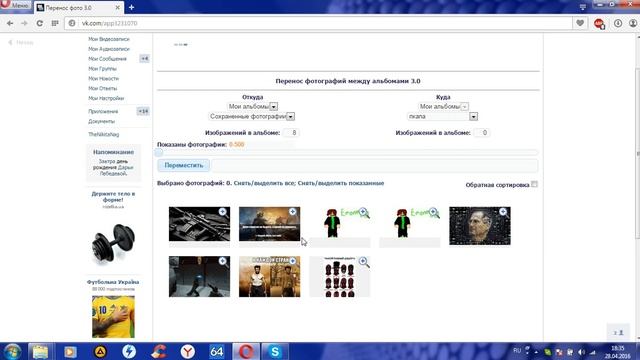The height and width of the screenshot is (360, 640).
Task: Open the lightning bolt app on taskbar
Action: coord(129,351)
